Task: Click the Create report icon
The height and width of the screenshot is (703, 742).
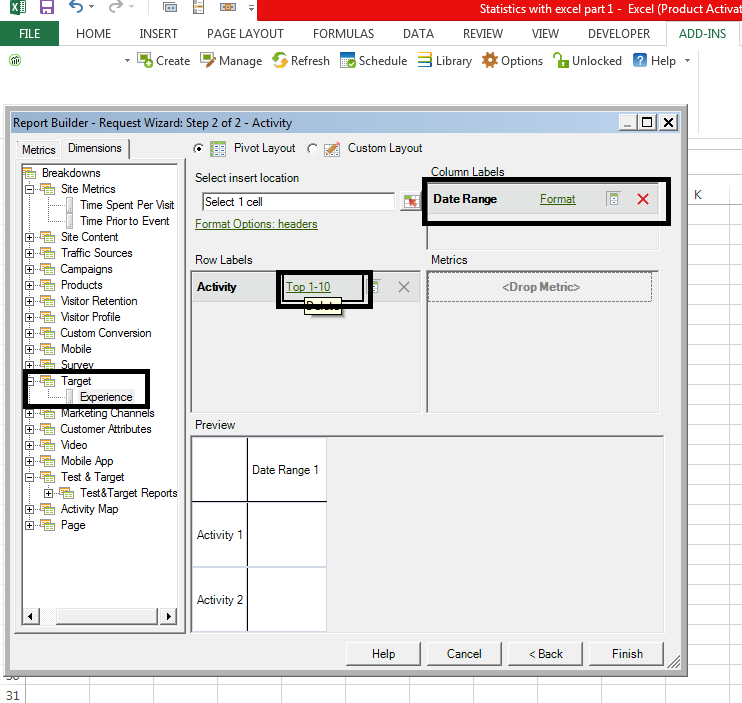Action: tap(146, 61)
